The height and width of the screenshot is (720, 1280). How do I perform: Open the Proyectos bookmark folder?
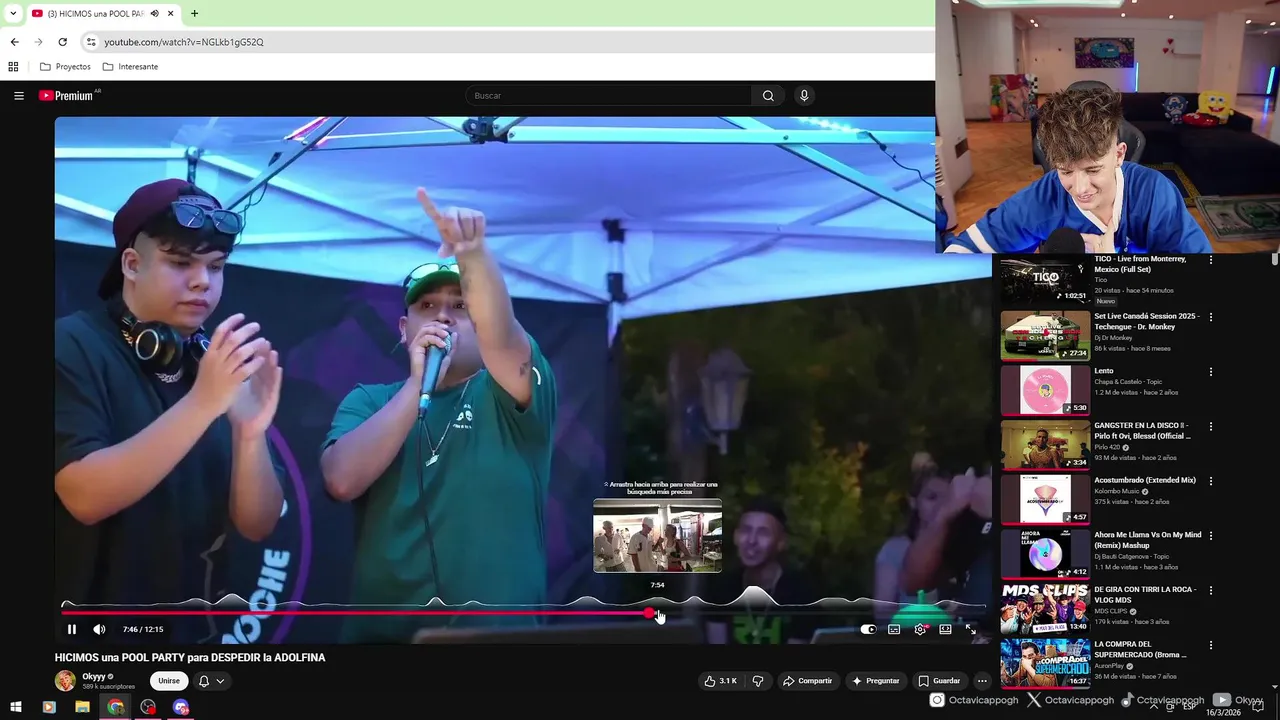(65, 67)
